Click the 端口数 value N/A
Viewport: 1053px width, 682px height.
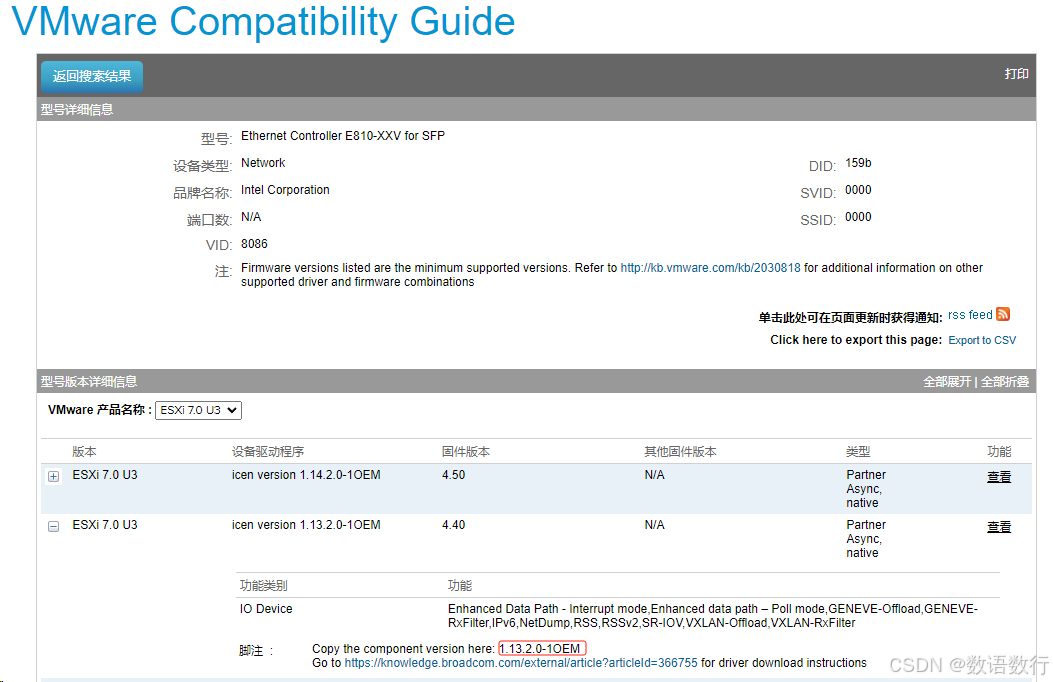pos(251,217)
